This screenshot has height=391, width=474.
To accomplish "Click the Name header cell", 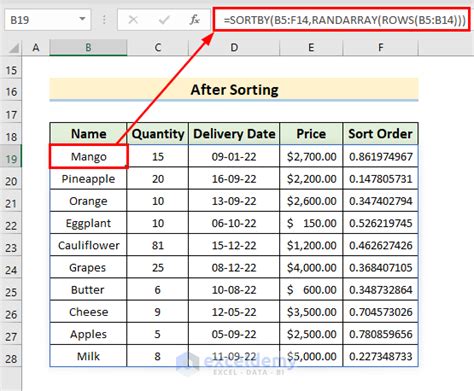I will [88, 134].
